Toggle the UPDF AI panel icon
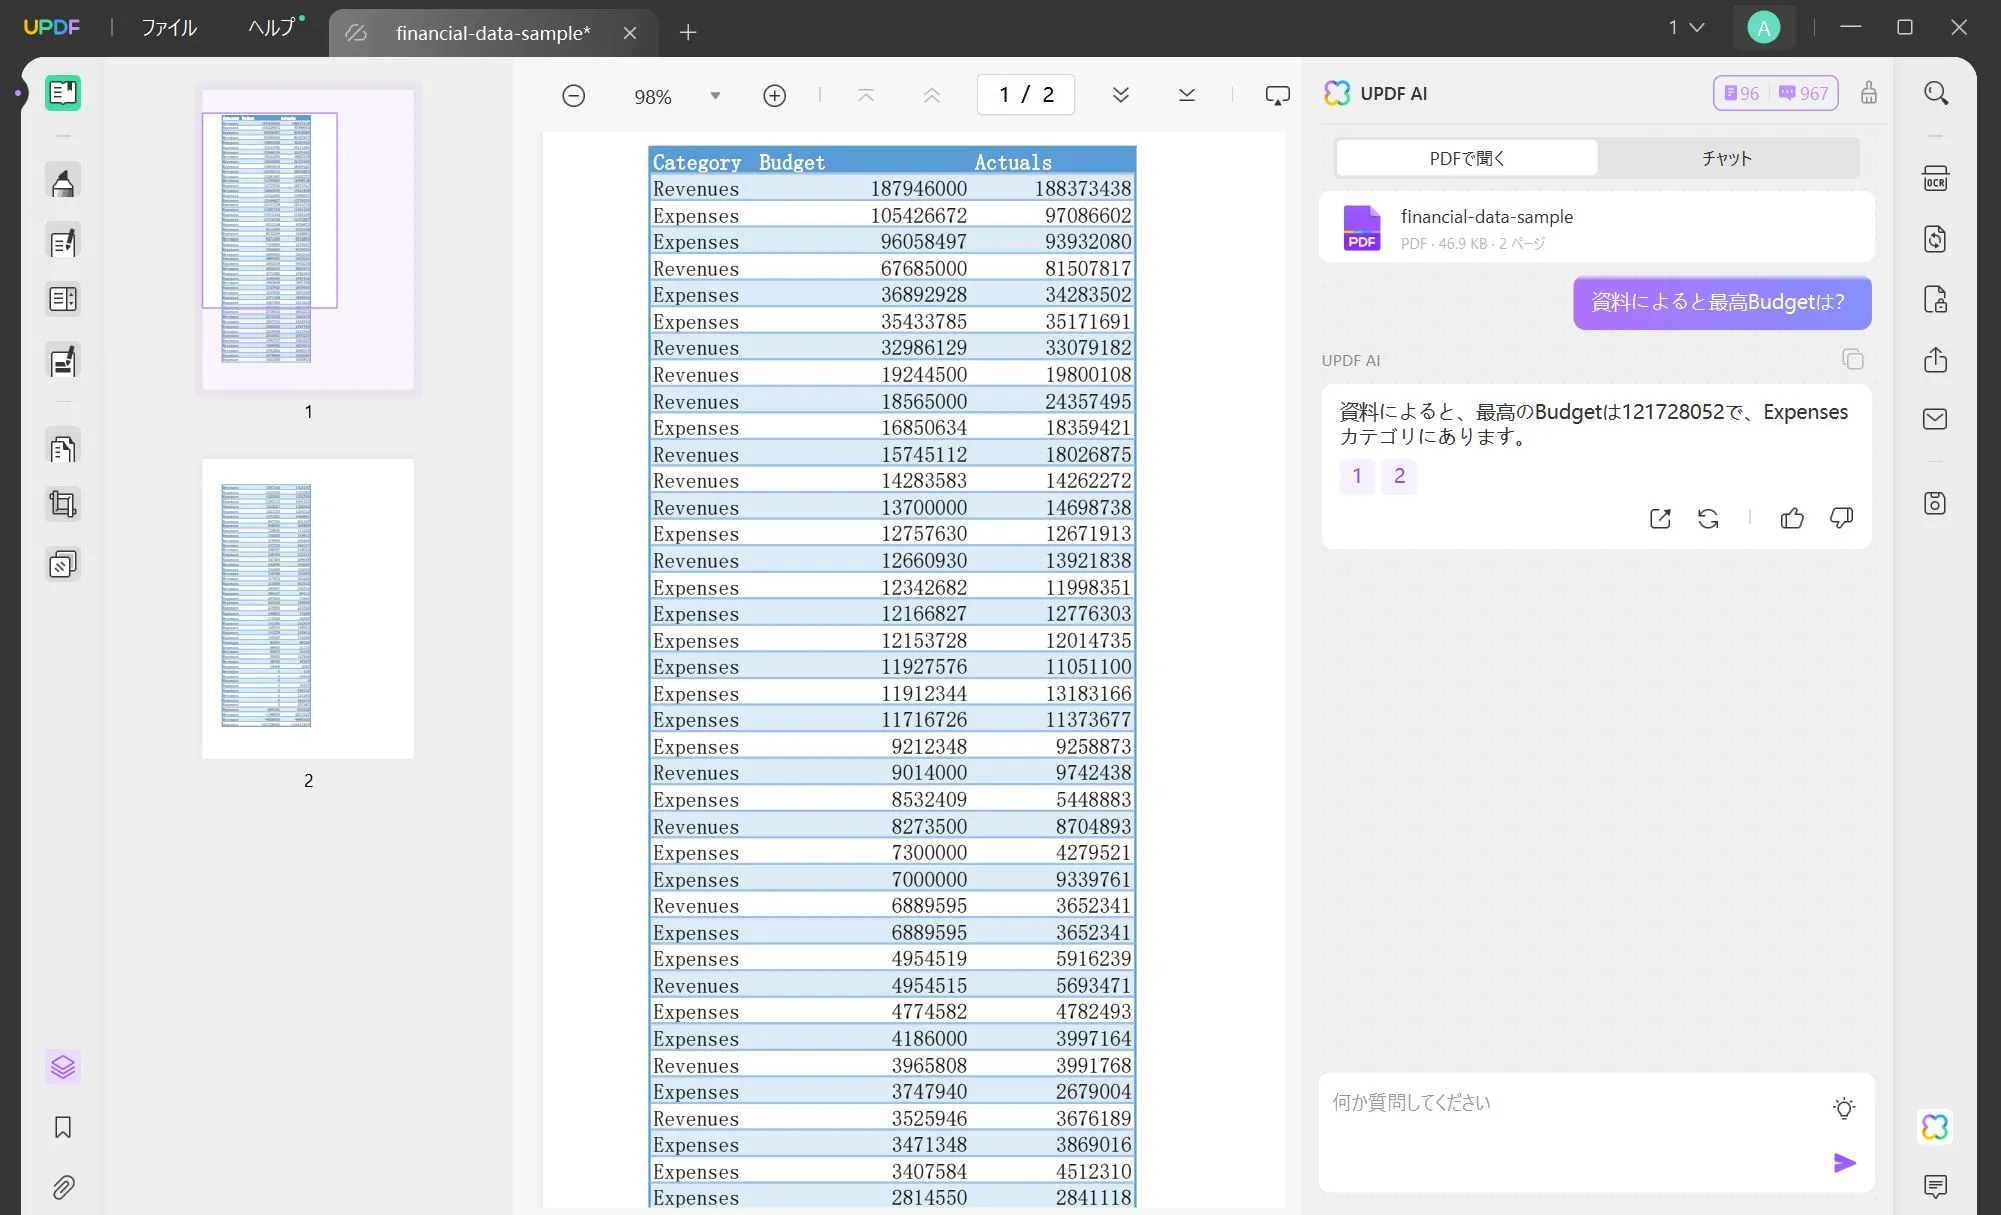The image size is (2001, 1215). point(1936,1127)
